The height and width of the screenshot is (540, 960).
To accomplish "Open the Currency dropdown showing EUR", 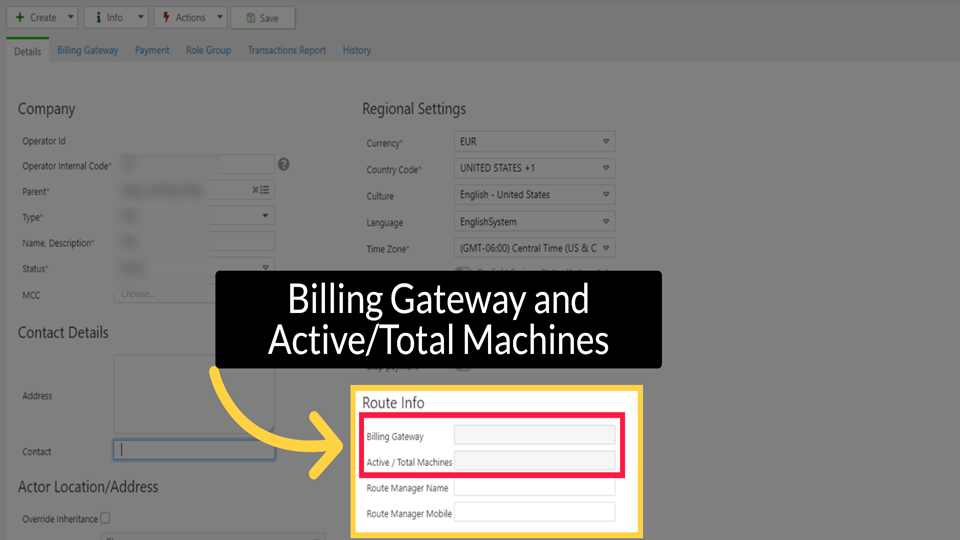I will pos(534,142).
